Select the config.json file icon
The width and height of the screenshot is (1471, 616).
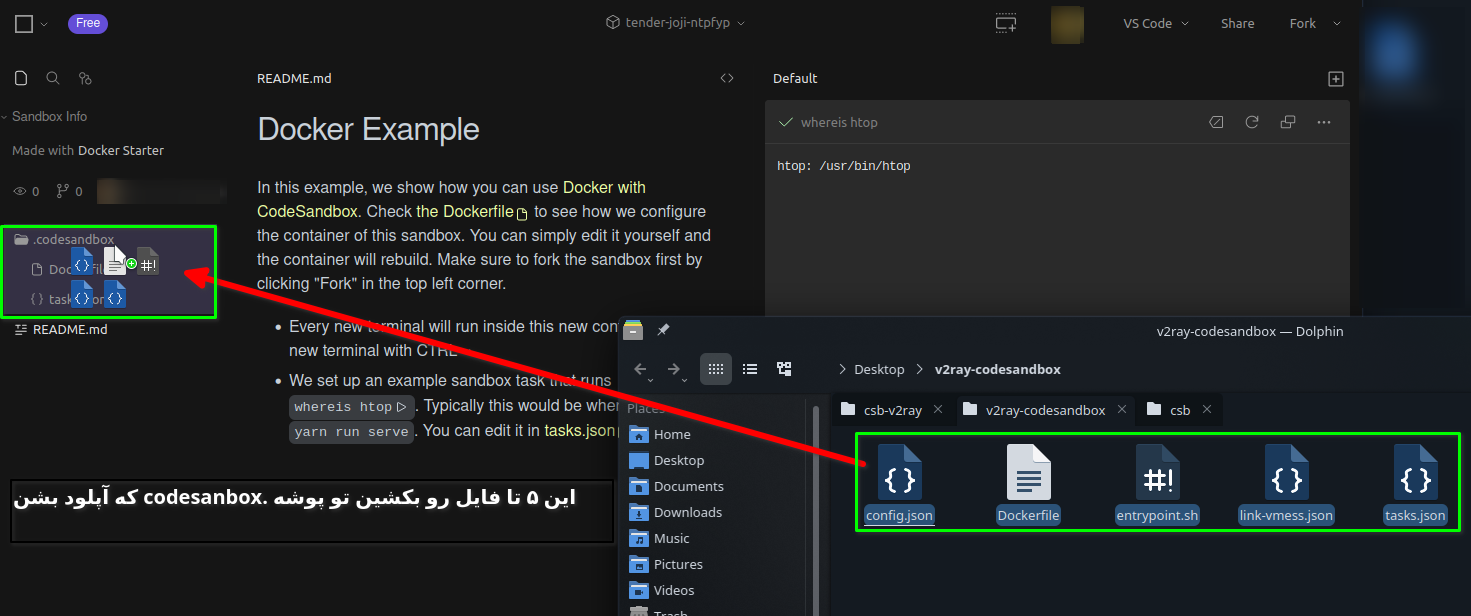coord(899,472)
